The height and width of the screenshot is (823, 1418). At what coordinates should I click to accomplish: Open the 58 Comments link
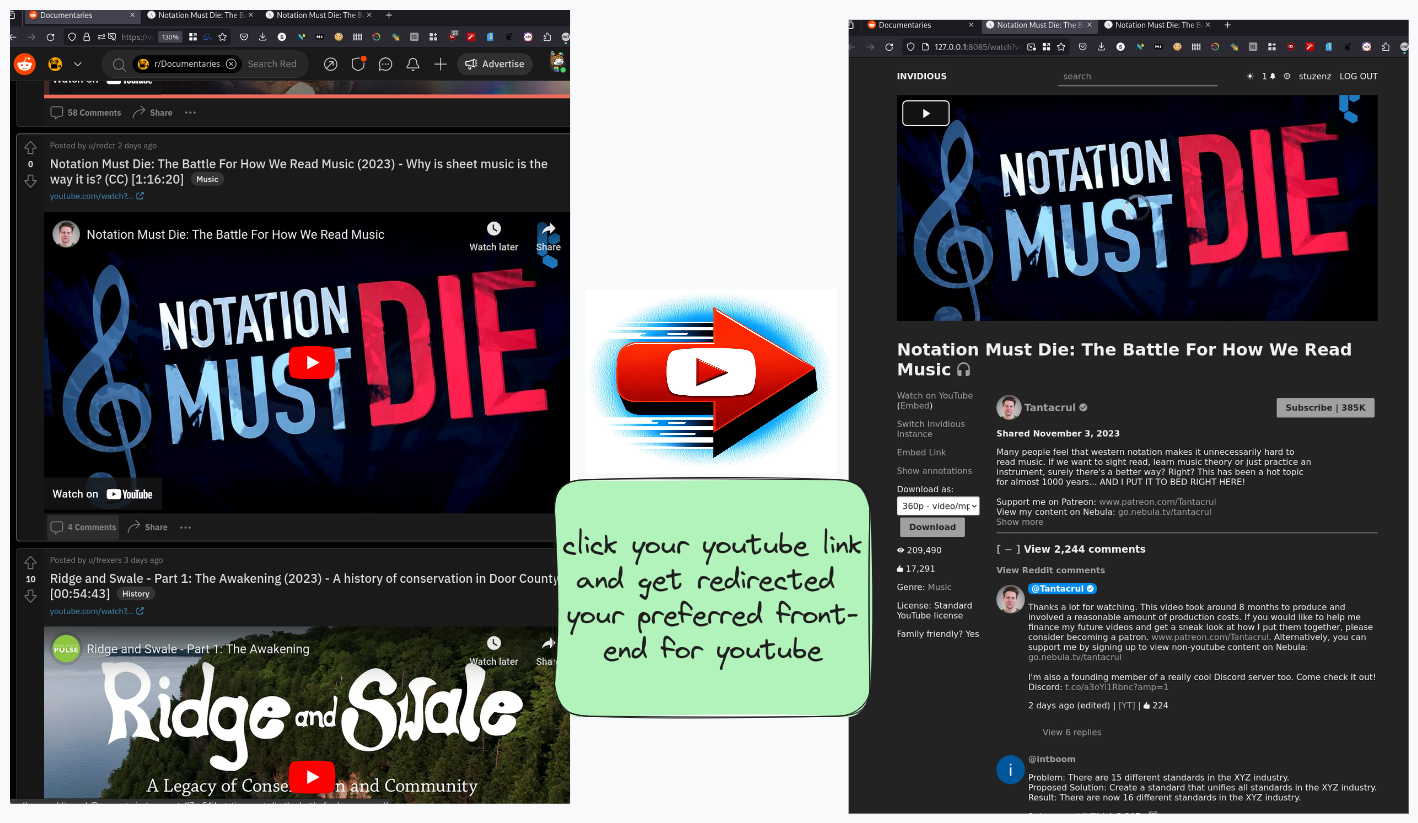click(x=86, y=113)
